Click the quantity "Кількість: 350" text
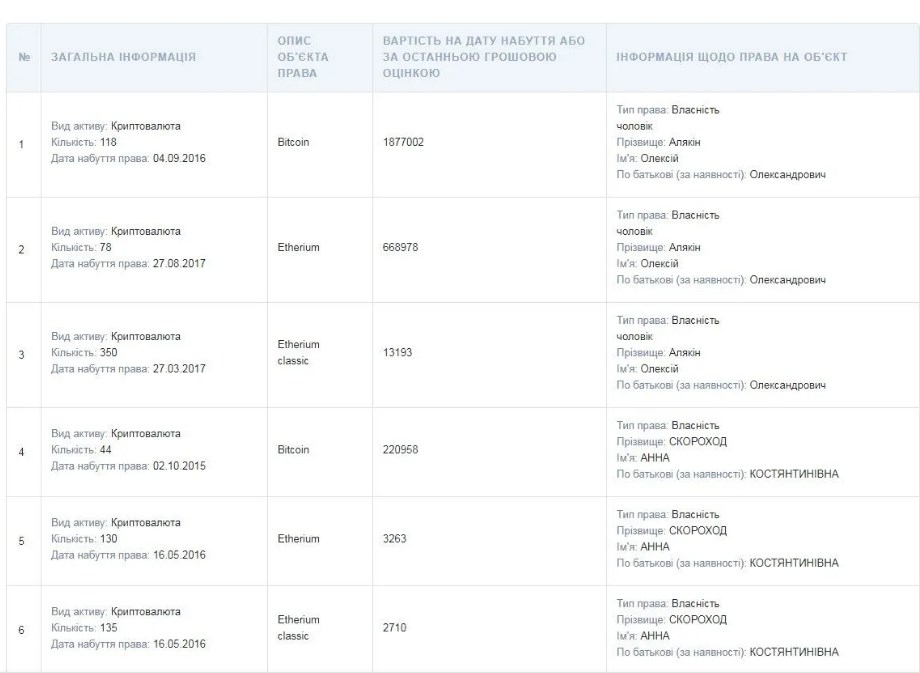This screenshot has width=920, height=673. (85, 351)
